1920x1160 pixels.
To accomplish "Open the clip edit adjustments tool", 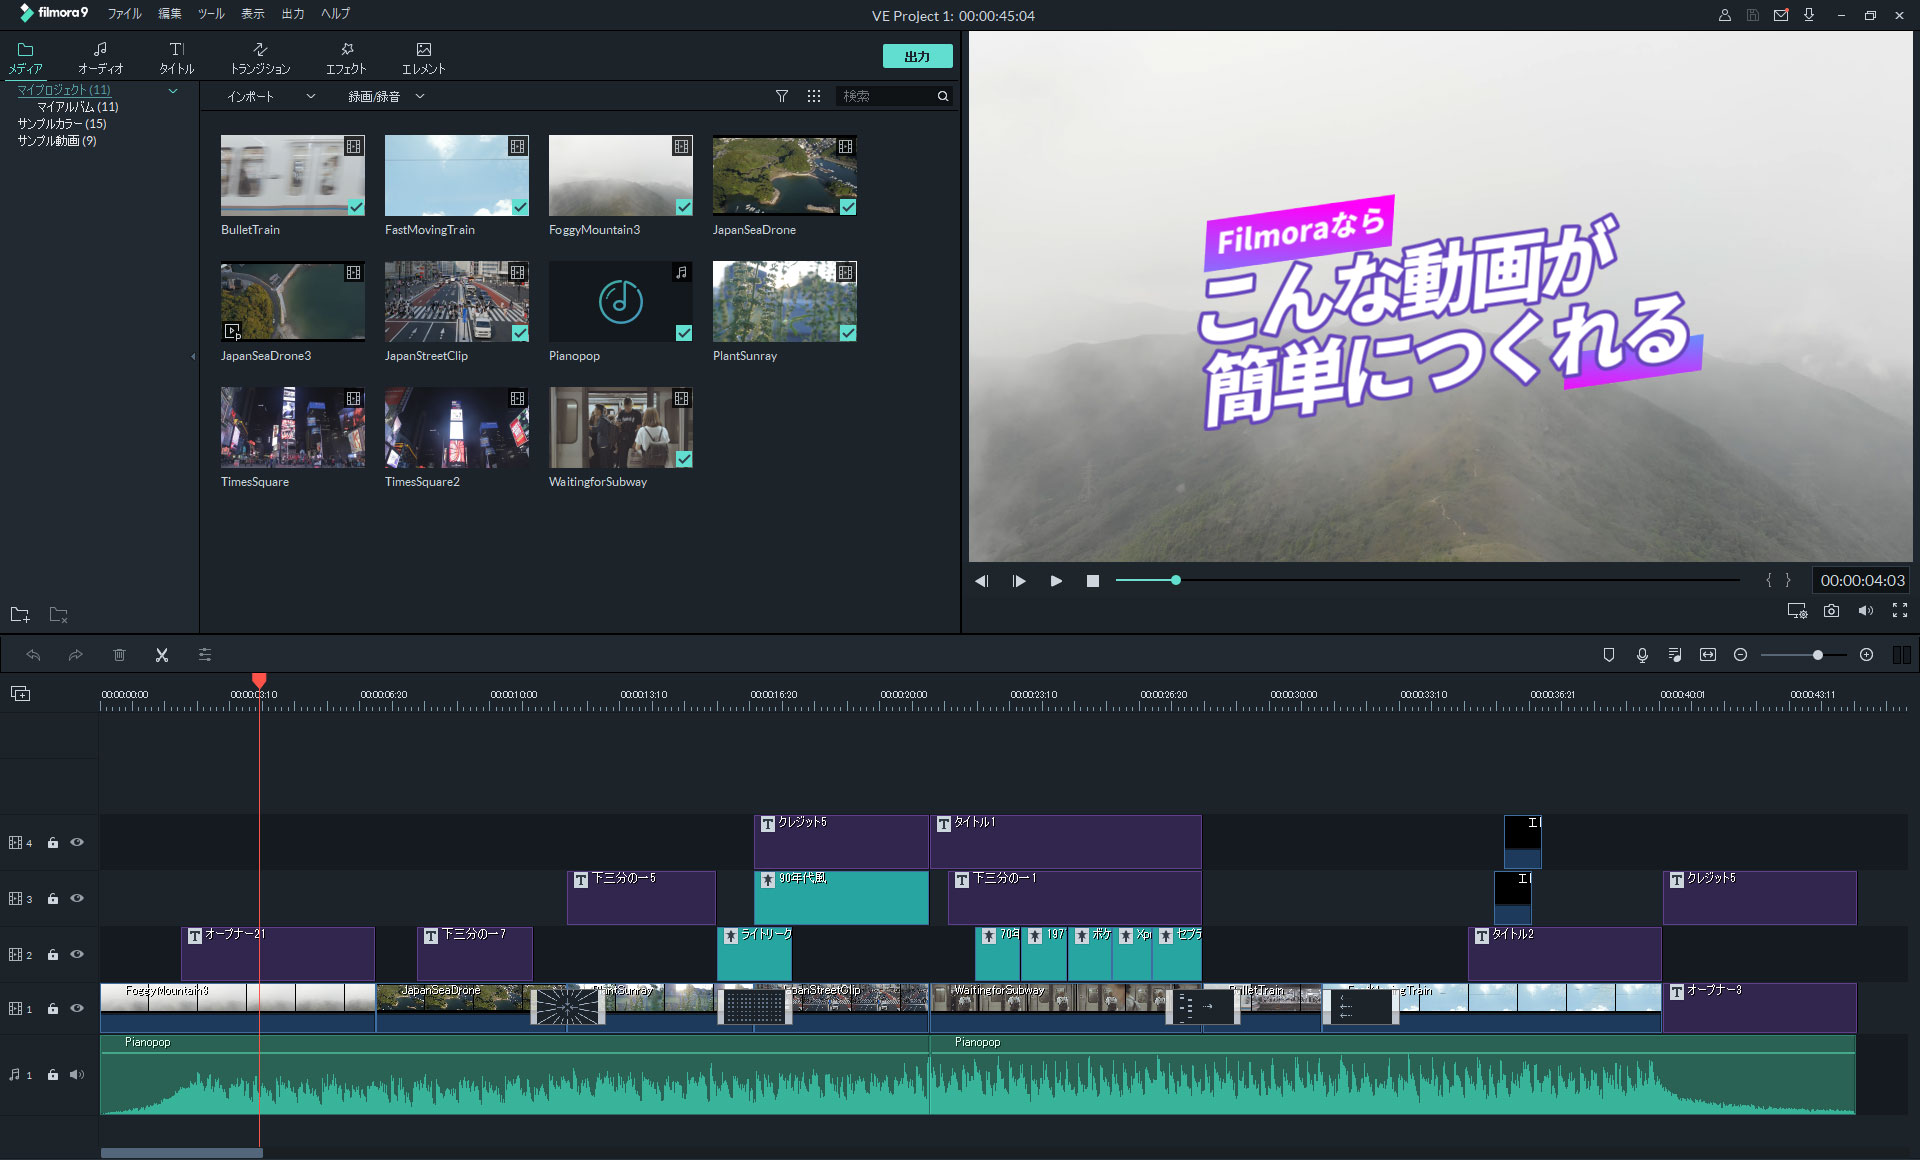I will [205, 655].
